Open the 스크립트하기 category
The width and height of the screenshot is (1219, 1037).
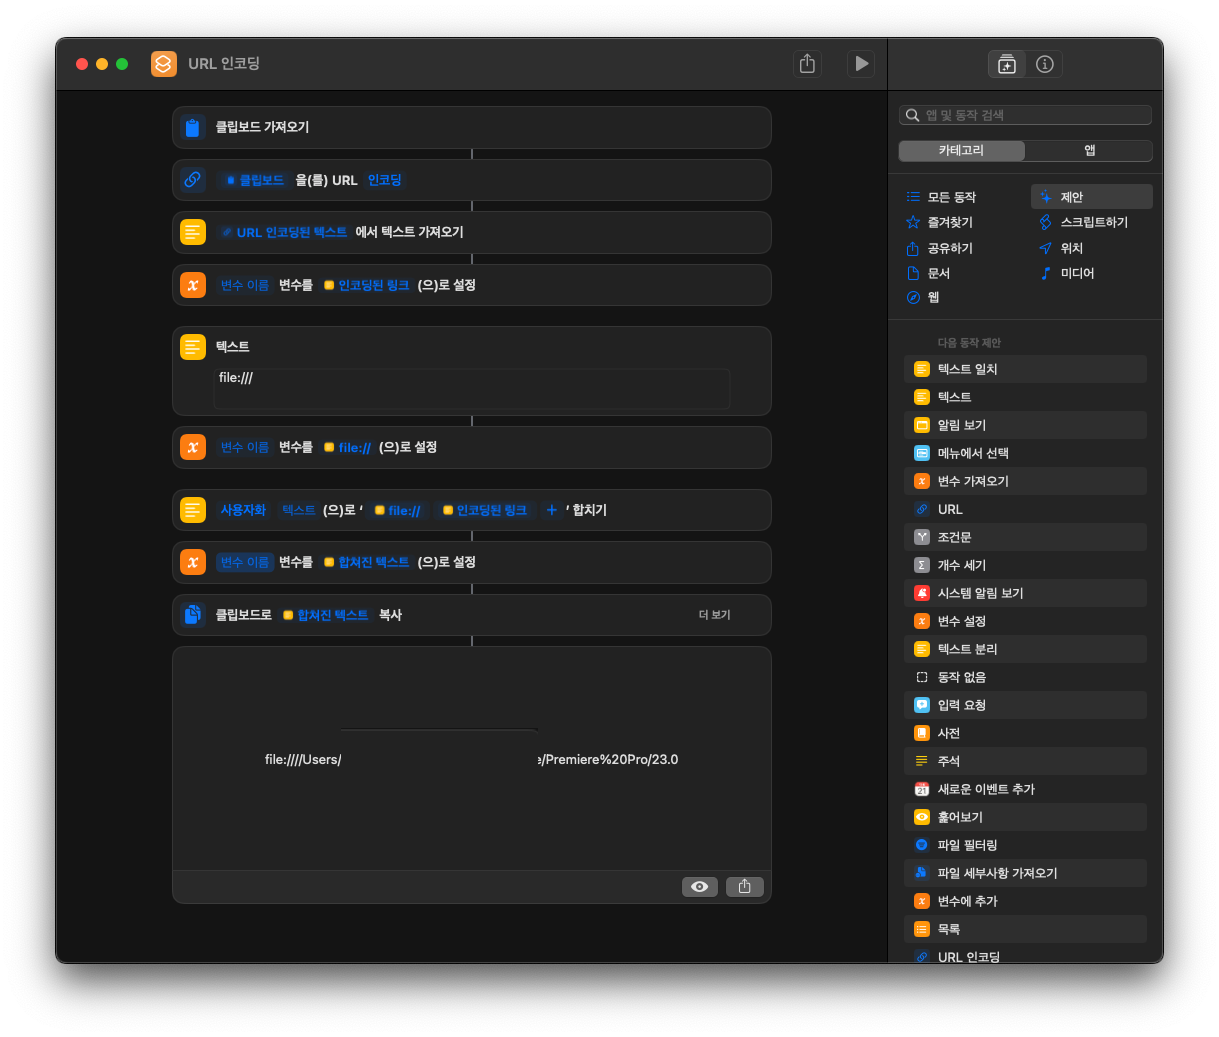pyautogui.click(x=1084, y=222)
